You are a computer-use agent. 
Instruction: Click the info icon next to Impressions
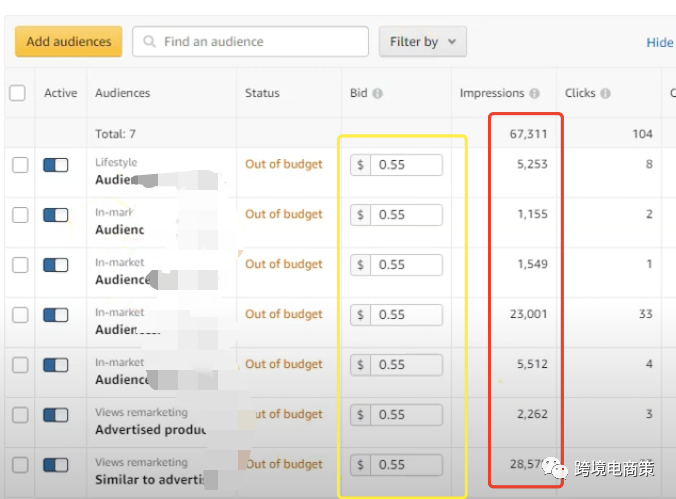(x=534, y=94)
